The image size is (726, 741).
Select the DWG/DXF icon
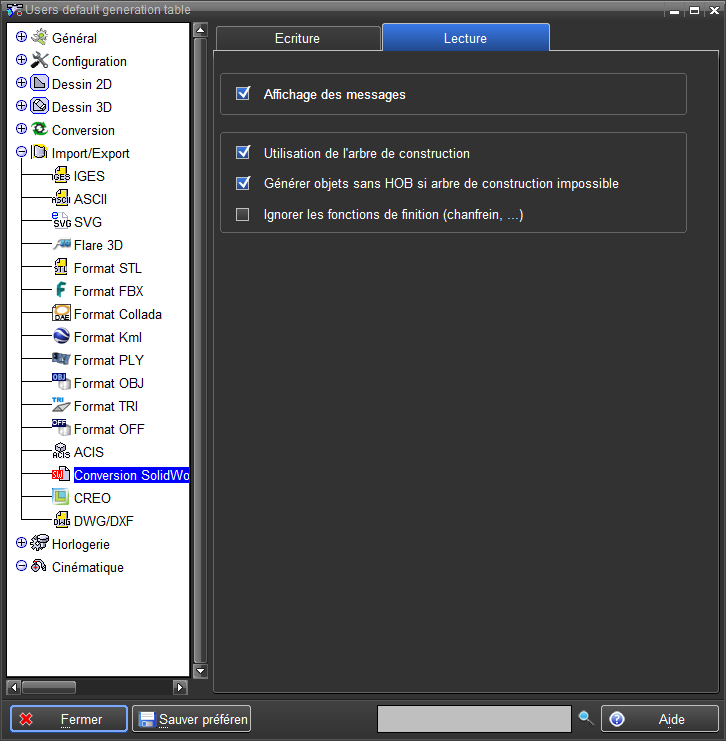tap(61, 521)
